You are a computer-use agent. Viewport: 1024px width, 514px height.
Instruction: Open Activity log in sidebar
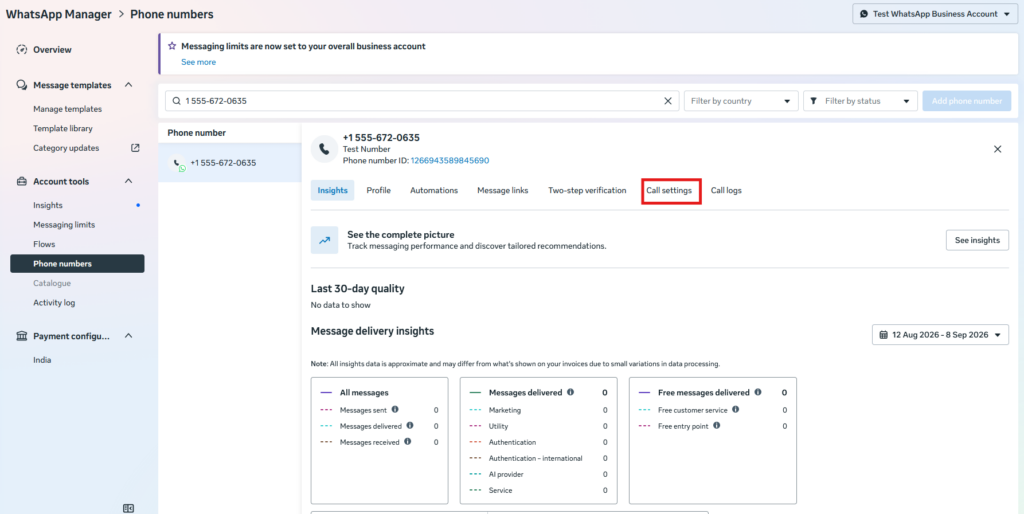(x=54, y=303)
